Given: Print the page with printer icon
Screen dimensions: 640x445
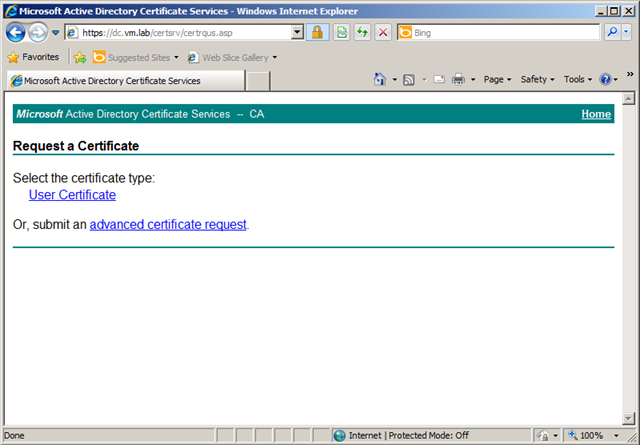Looking at the screenshot, I should pos(458,79).
